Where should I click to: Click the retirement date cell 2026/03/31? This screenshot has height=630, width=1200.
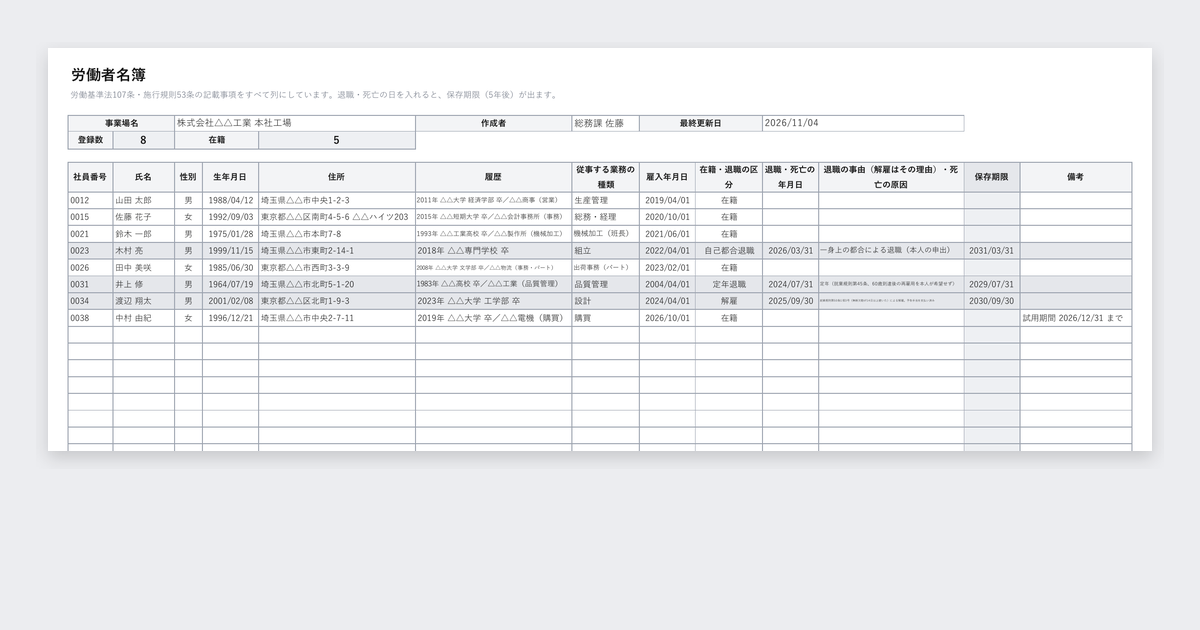pyautogui.click(x=790, y=251)
